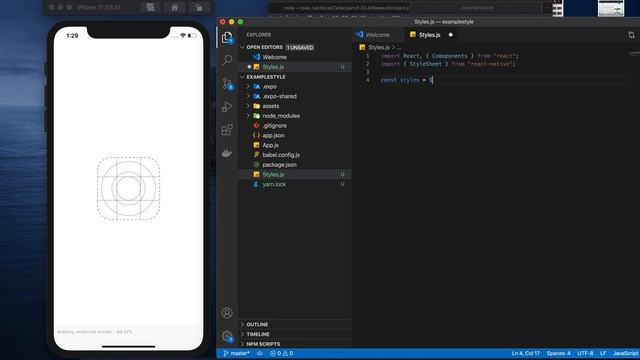Open the Accounts menu icon
640x360 pixels.
click(227, 313)
